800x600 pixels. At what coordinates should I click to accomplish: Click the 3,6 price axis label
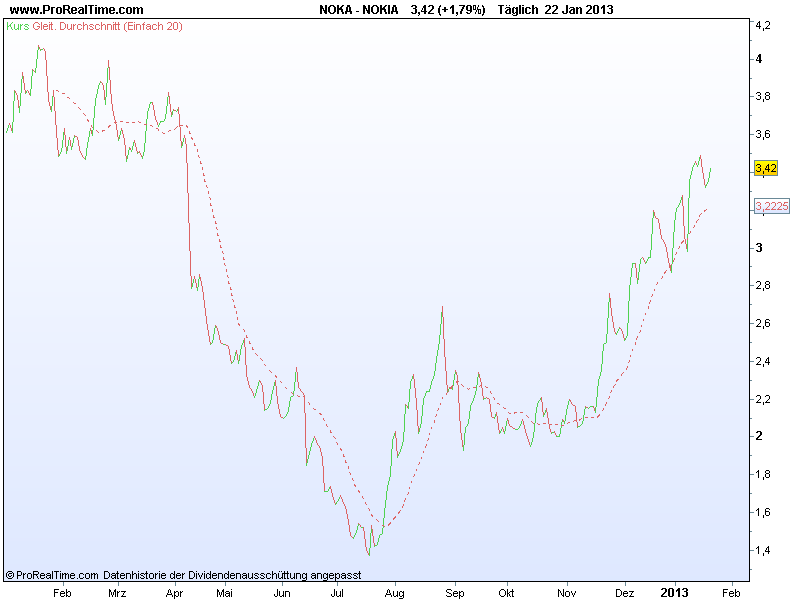click(763, 134)
